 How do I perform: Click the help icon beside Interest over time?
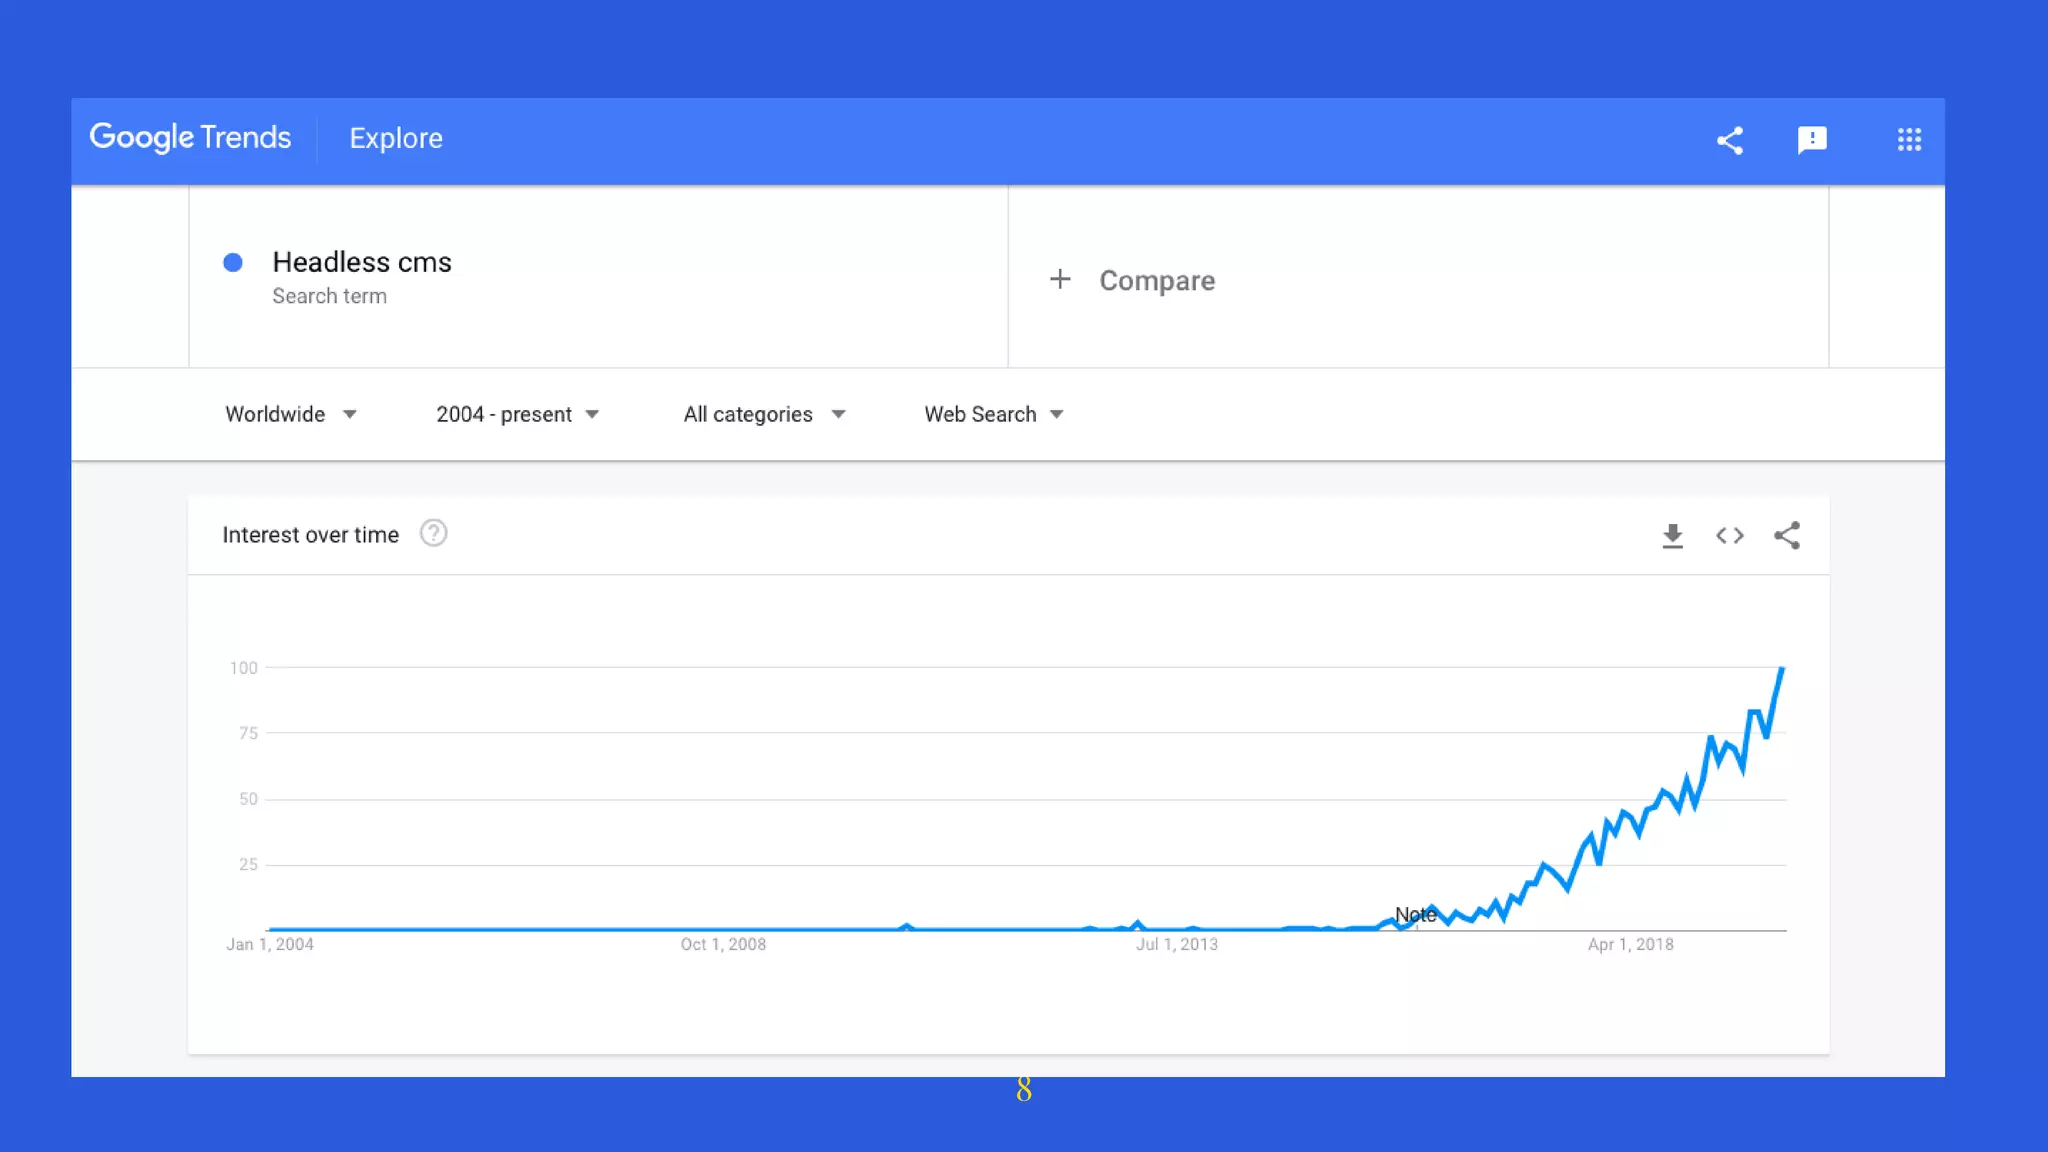click(x=433, y=534)
